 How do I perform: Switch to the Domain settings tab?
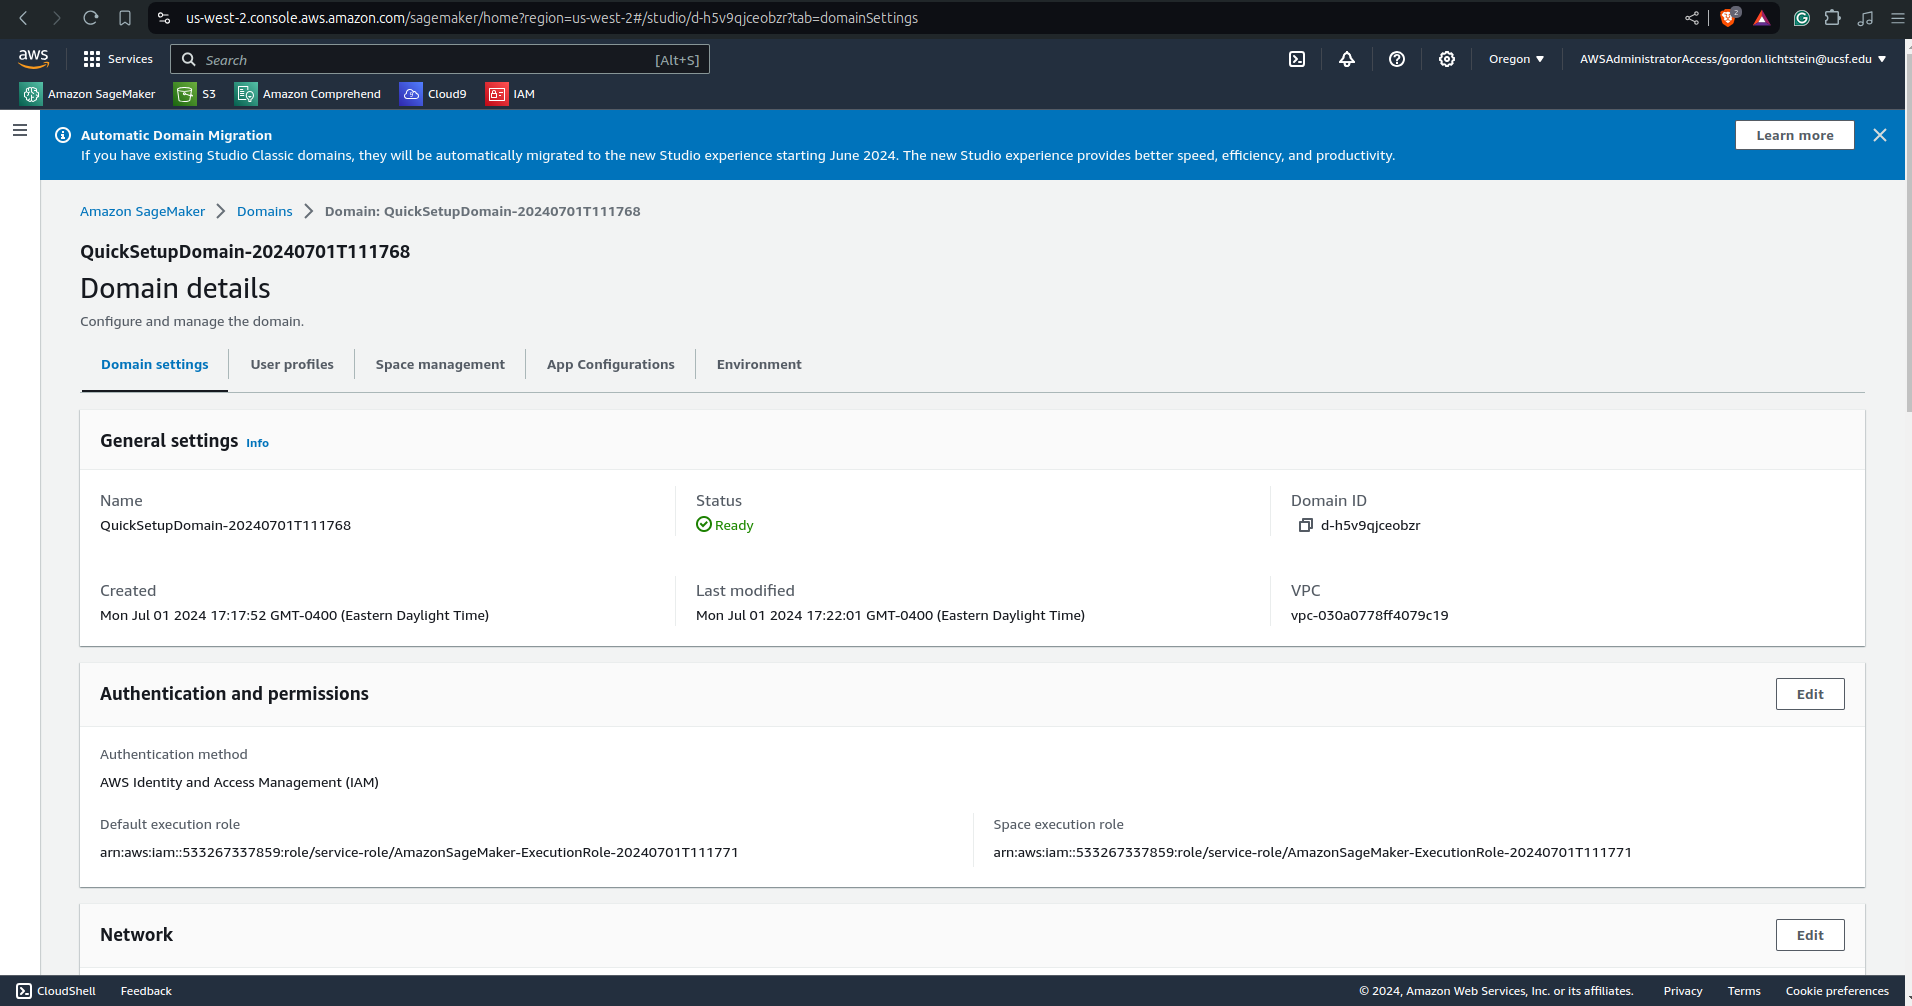155,365
